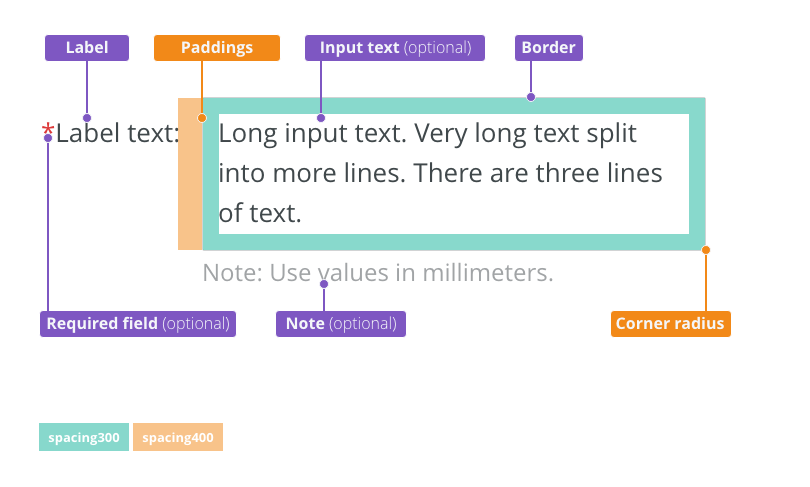The height and width of the screenshot is (487, 810).
Task: Click the spacing300 teal swatch
Action: click(84, 437)
